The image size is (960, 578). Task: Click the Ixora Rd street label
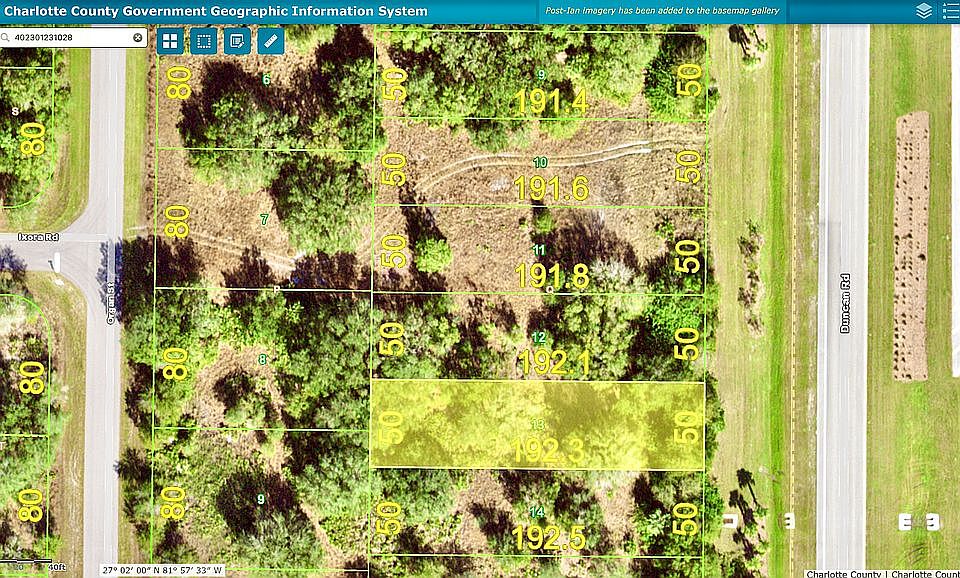click(32, 240)
